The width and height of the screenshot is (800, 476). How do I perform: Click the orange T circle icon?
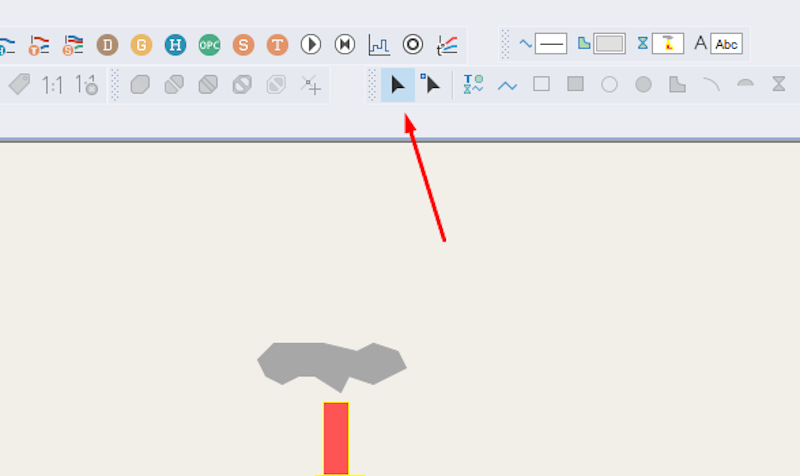277,44
